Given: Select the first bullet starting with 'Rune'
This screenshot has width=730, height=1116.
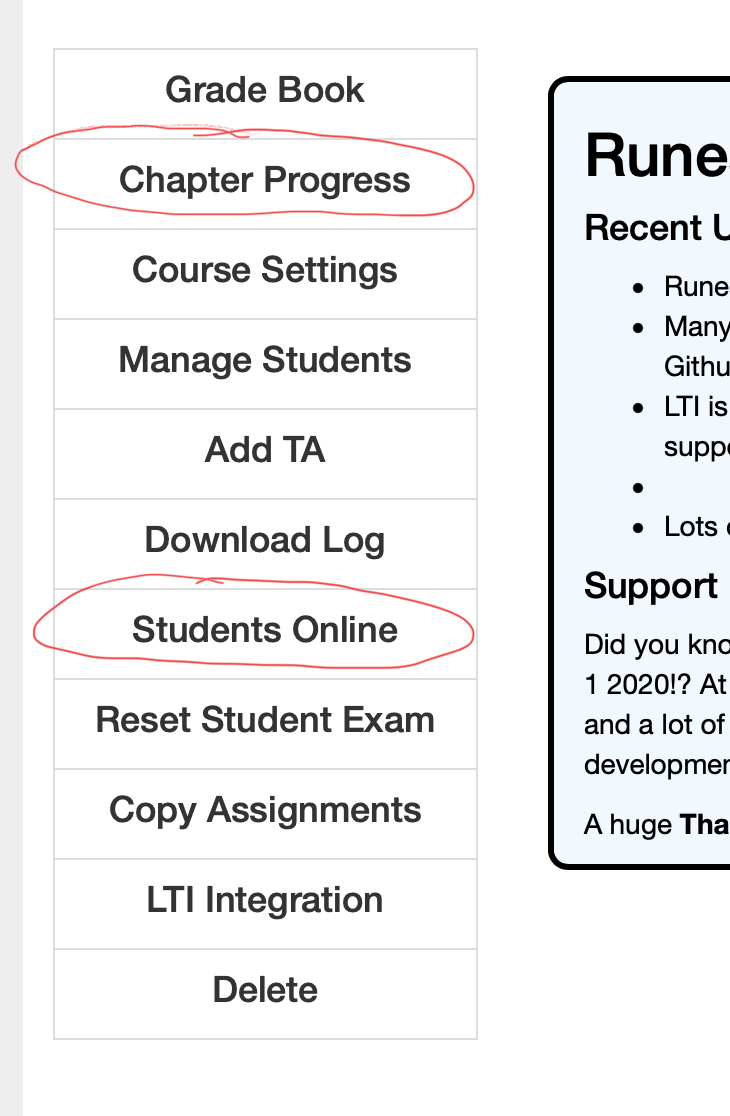Looking at the screenshot, I should 696,288.
